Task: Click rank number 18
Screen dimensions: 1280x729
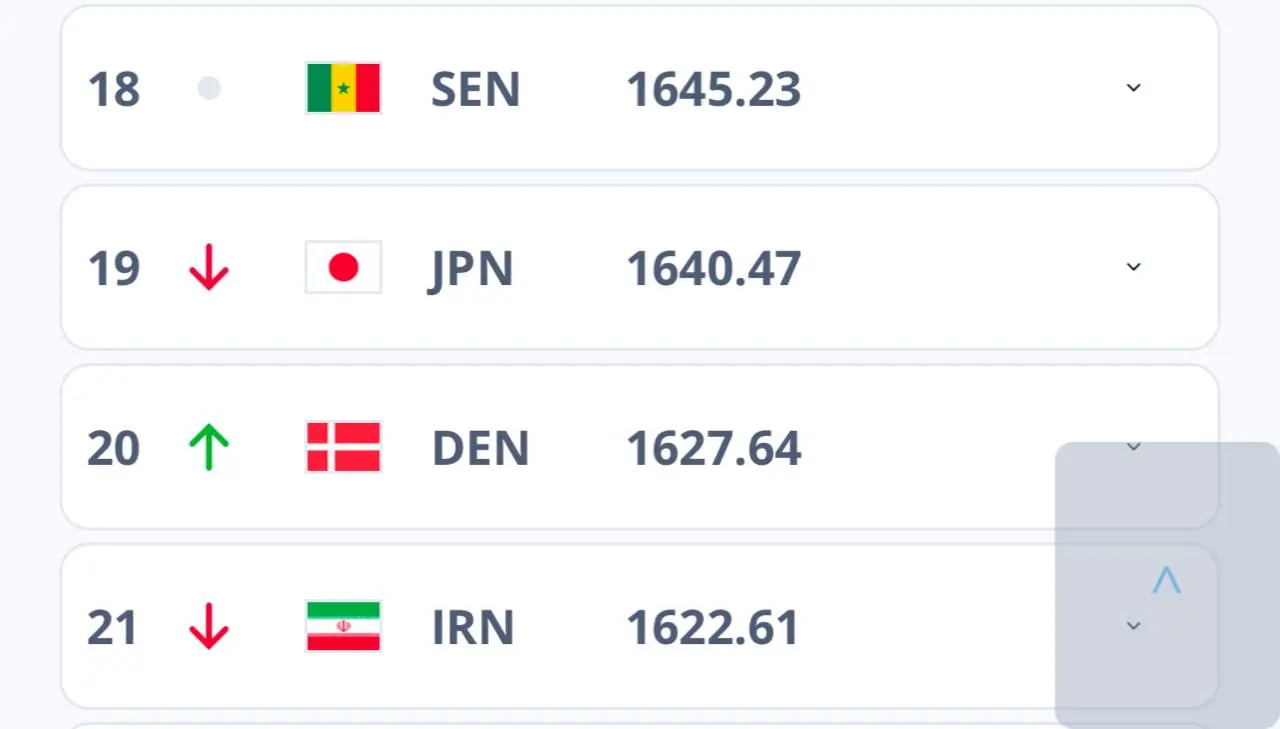Action: [x=114, y=89]
